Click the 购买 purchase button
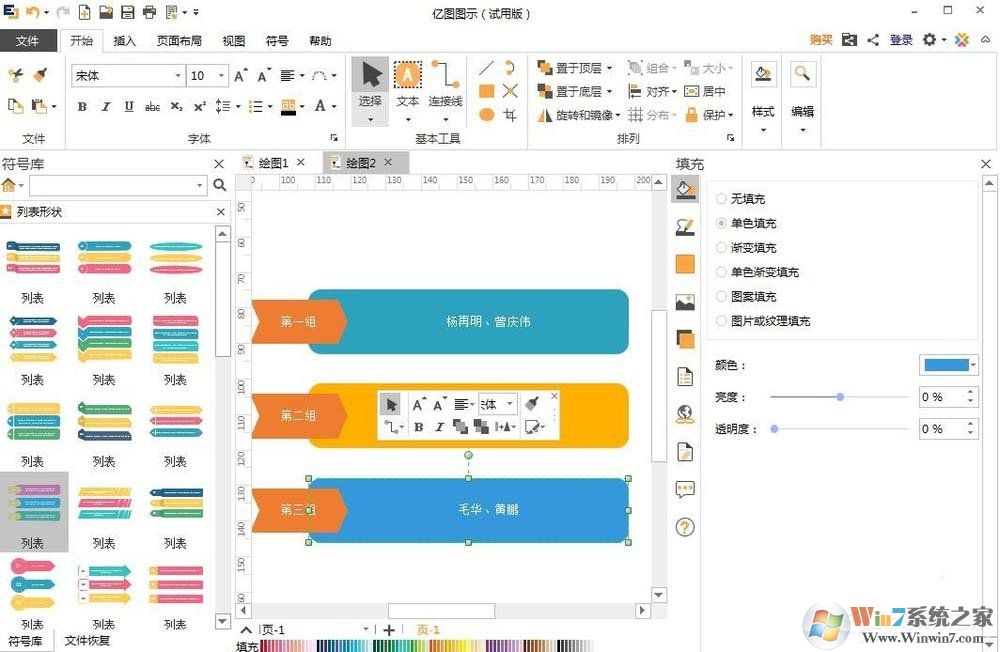The height and width of the screenshot is (652, 1000). [820, 40]
